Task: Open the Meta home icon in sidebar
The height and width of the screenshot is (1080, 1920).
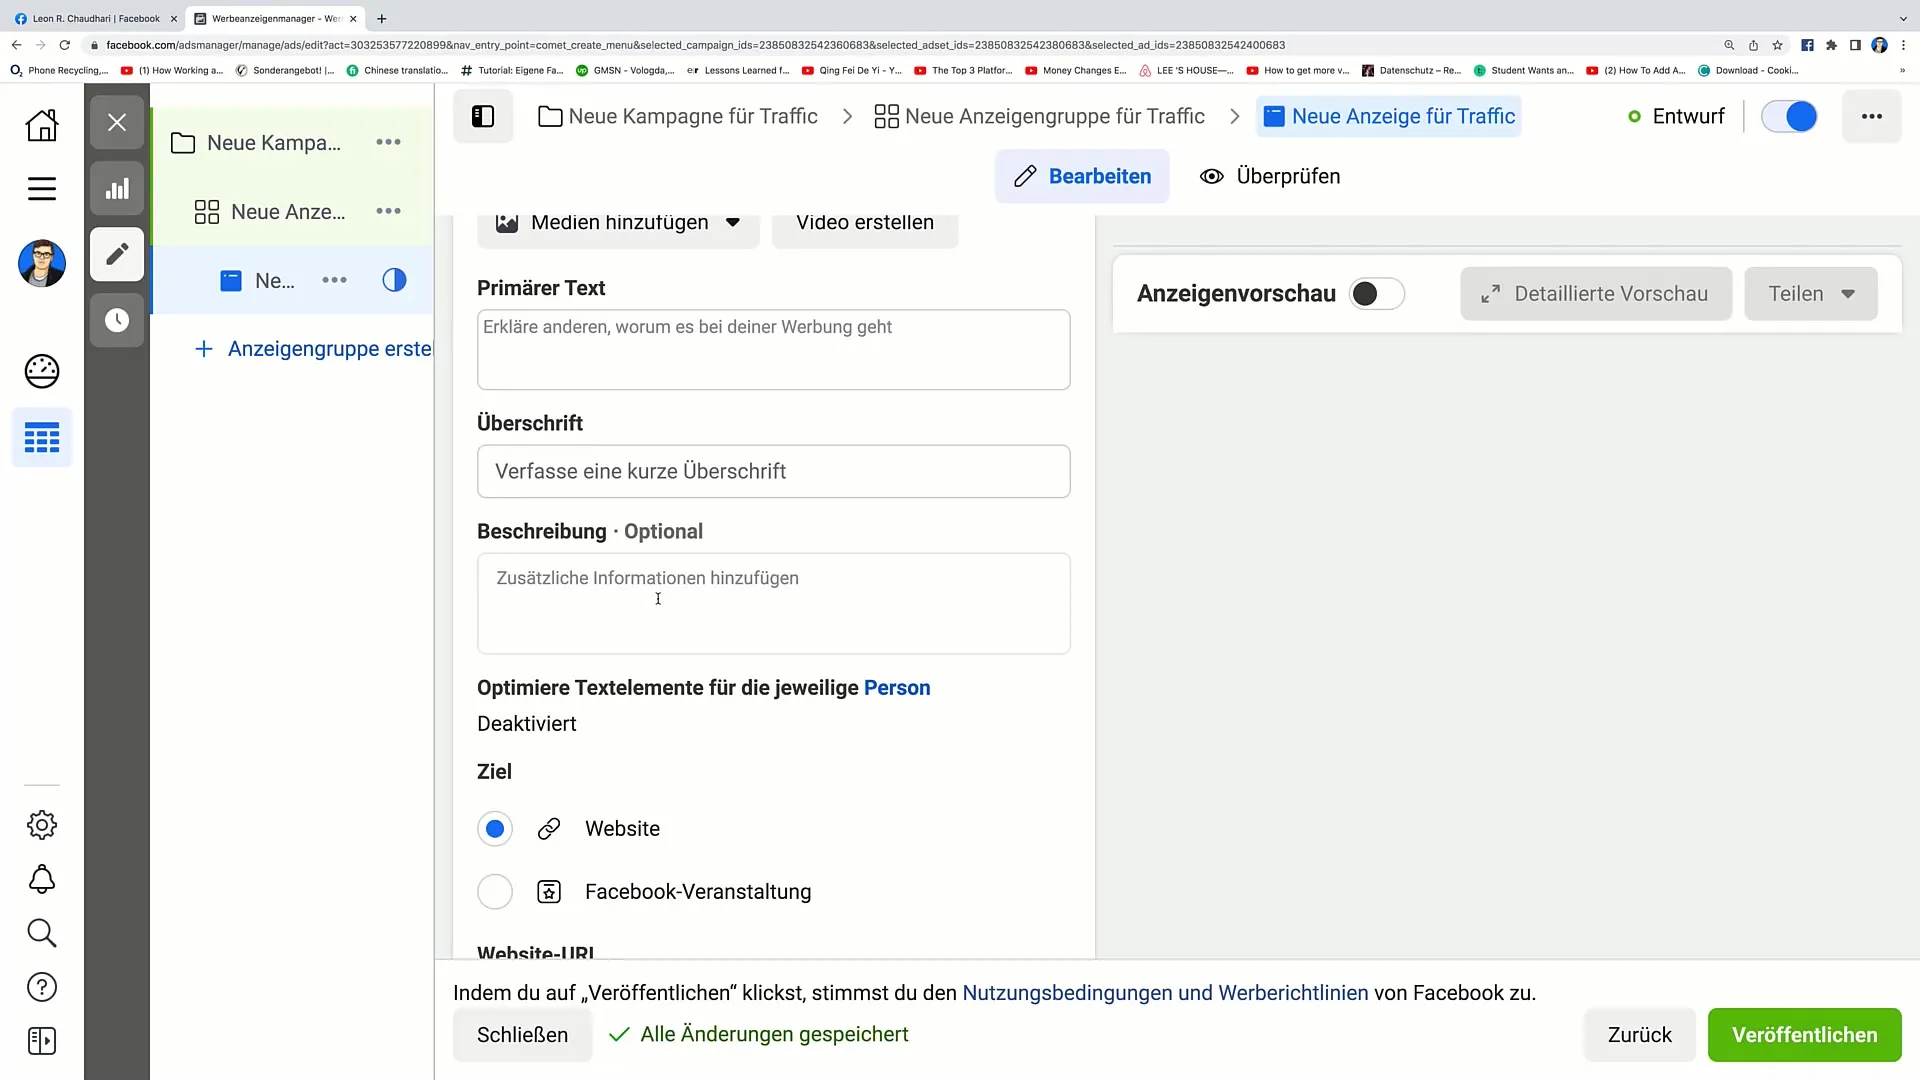Action: click(42, 125)
